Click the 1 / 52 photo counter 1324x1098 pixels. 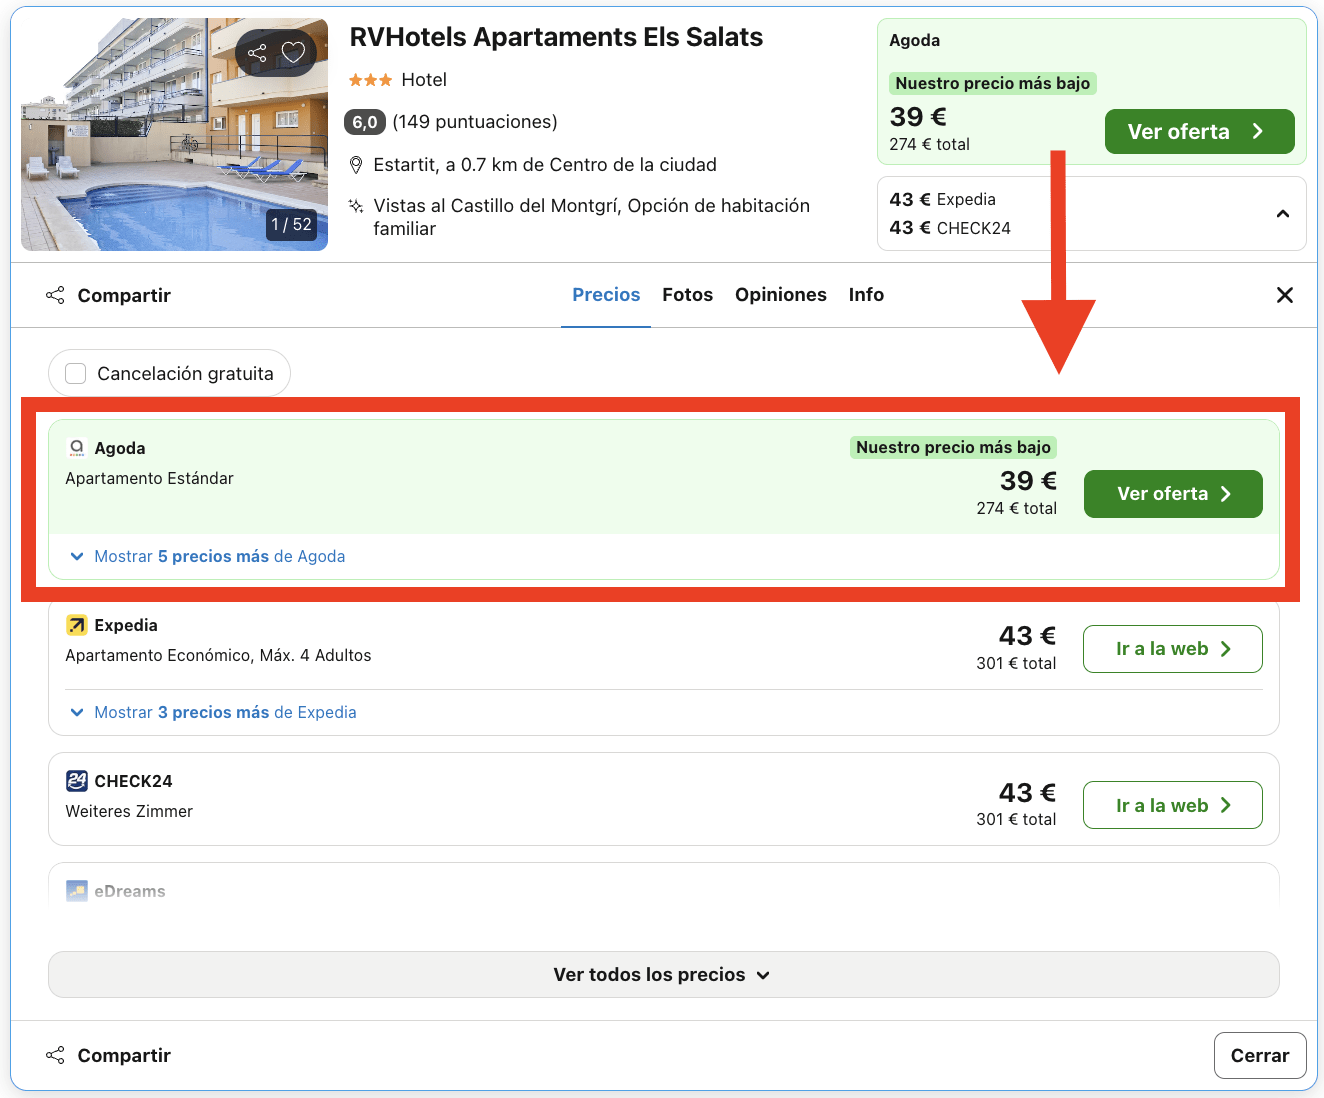[x=291, y=225]
